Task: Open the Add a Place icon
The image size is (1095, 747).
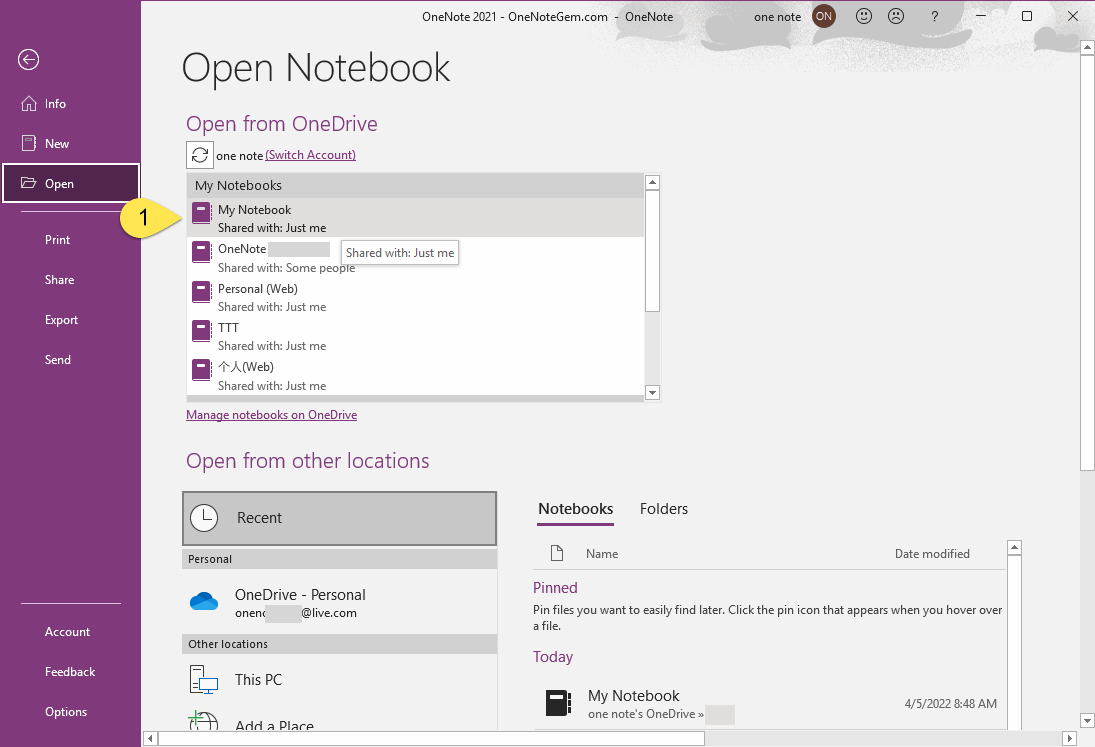Action: pyautogui.click(x=203, y=722)
